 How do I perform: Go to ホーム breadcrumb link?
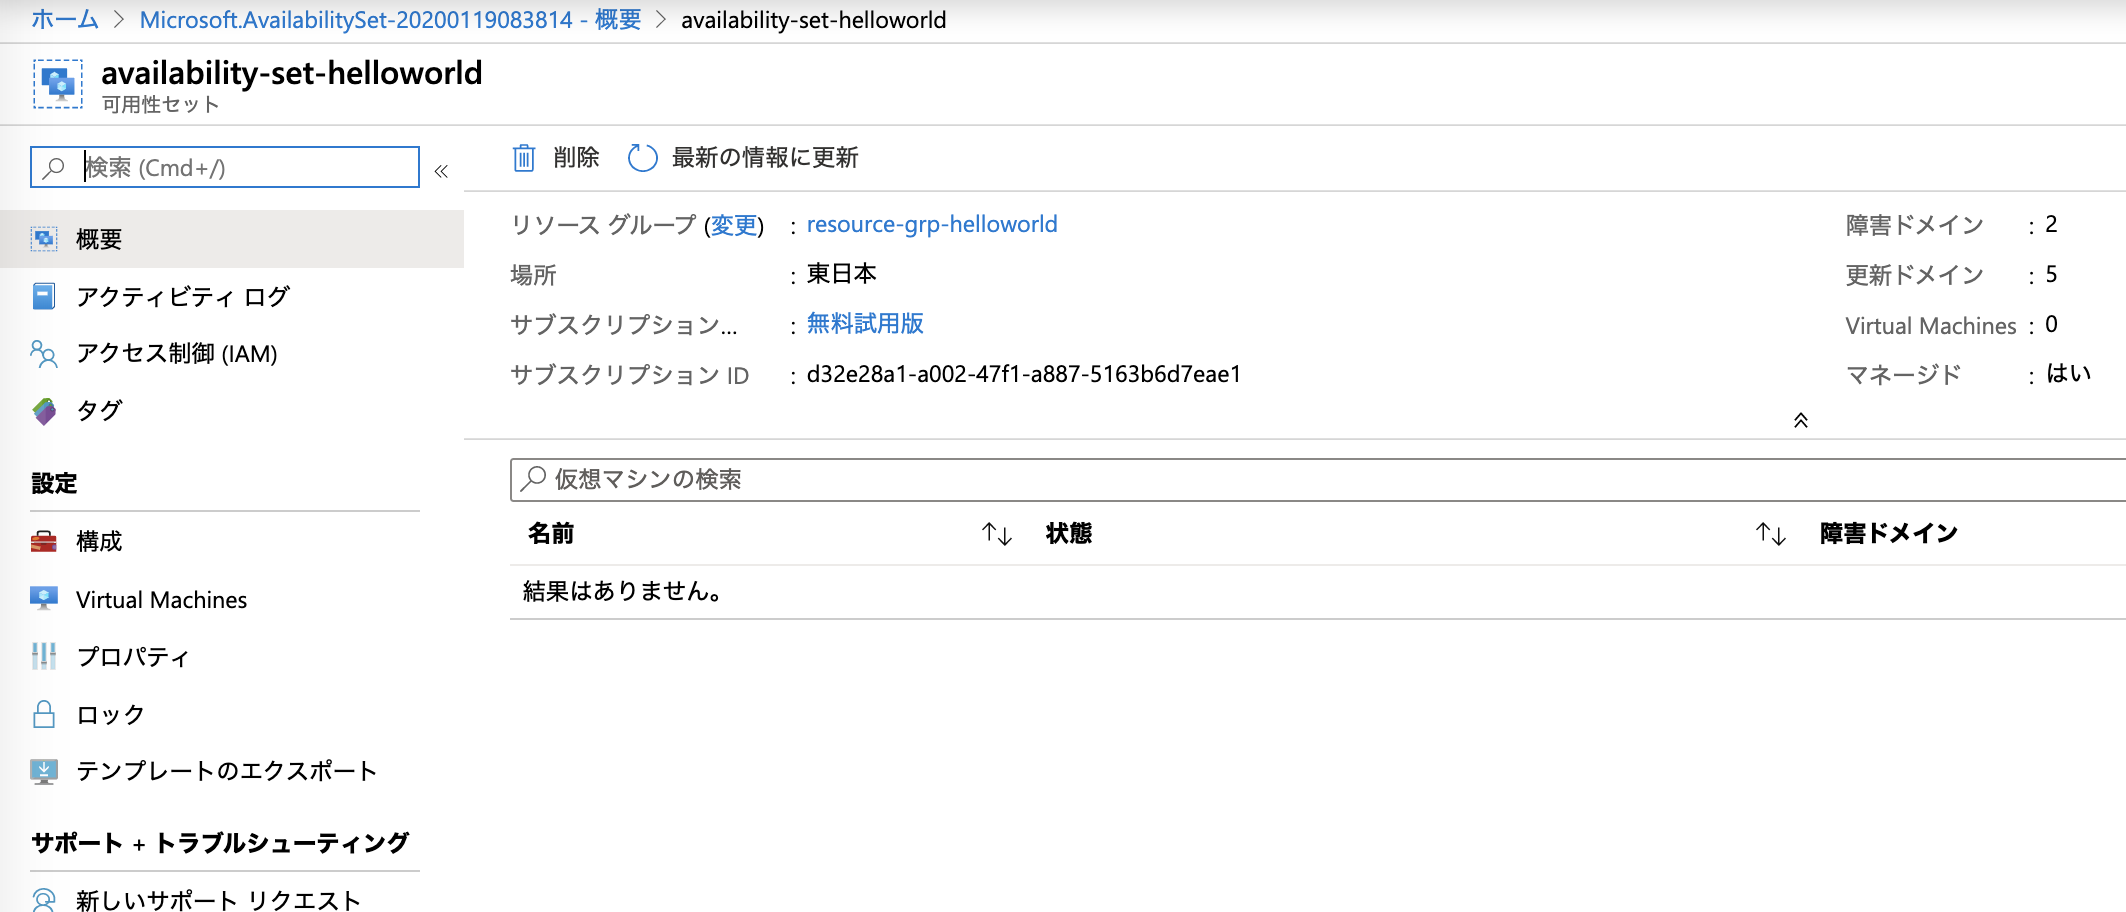pos(65,20)
